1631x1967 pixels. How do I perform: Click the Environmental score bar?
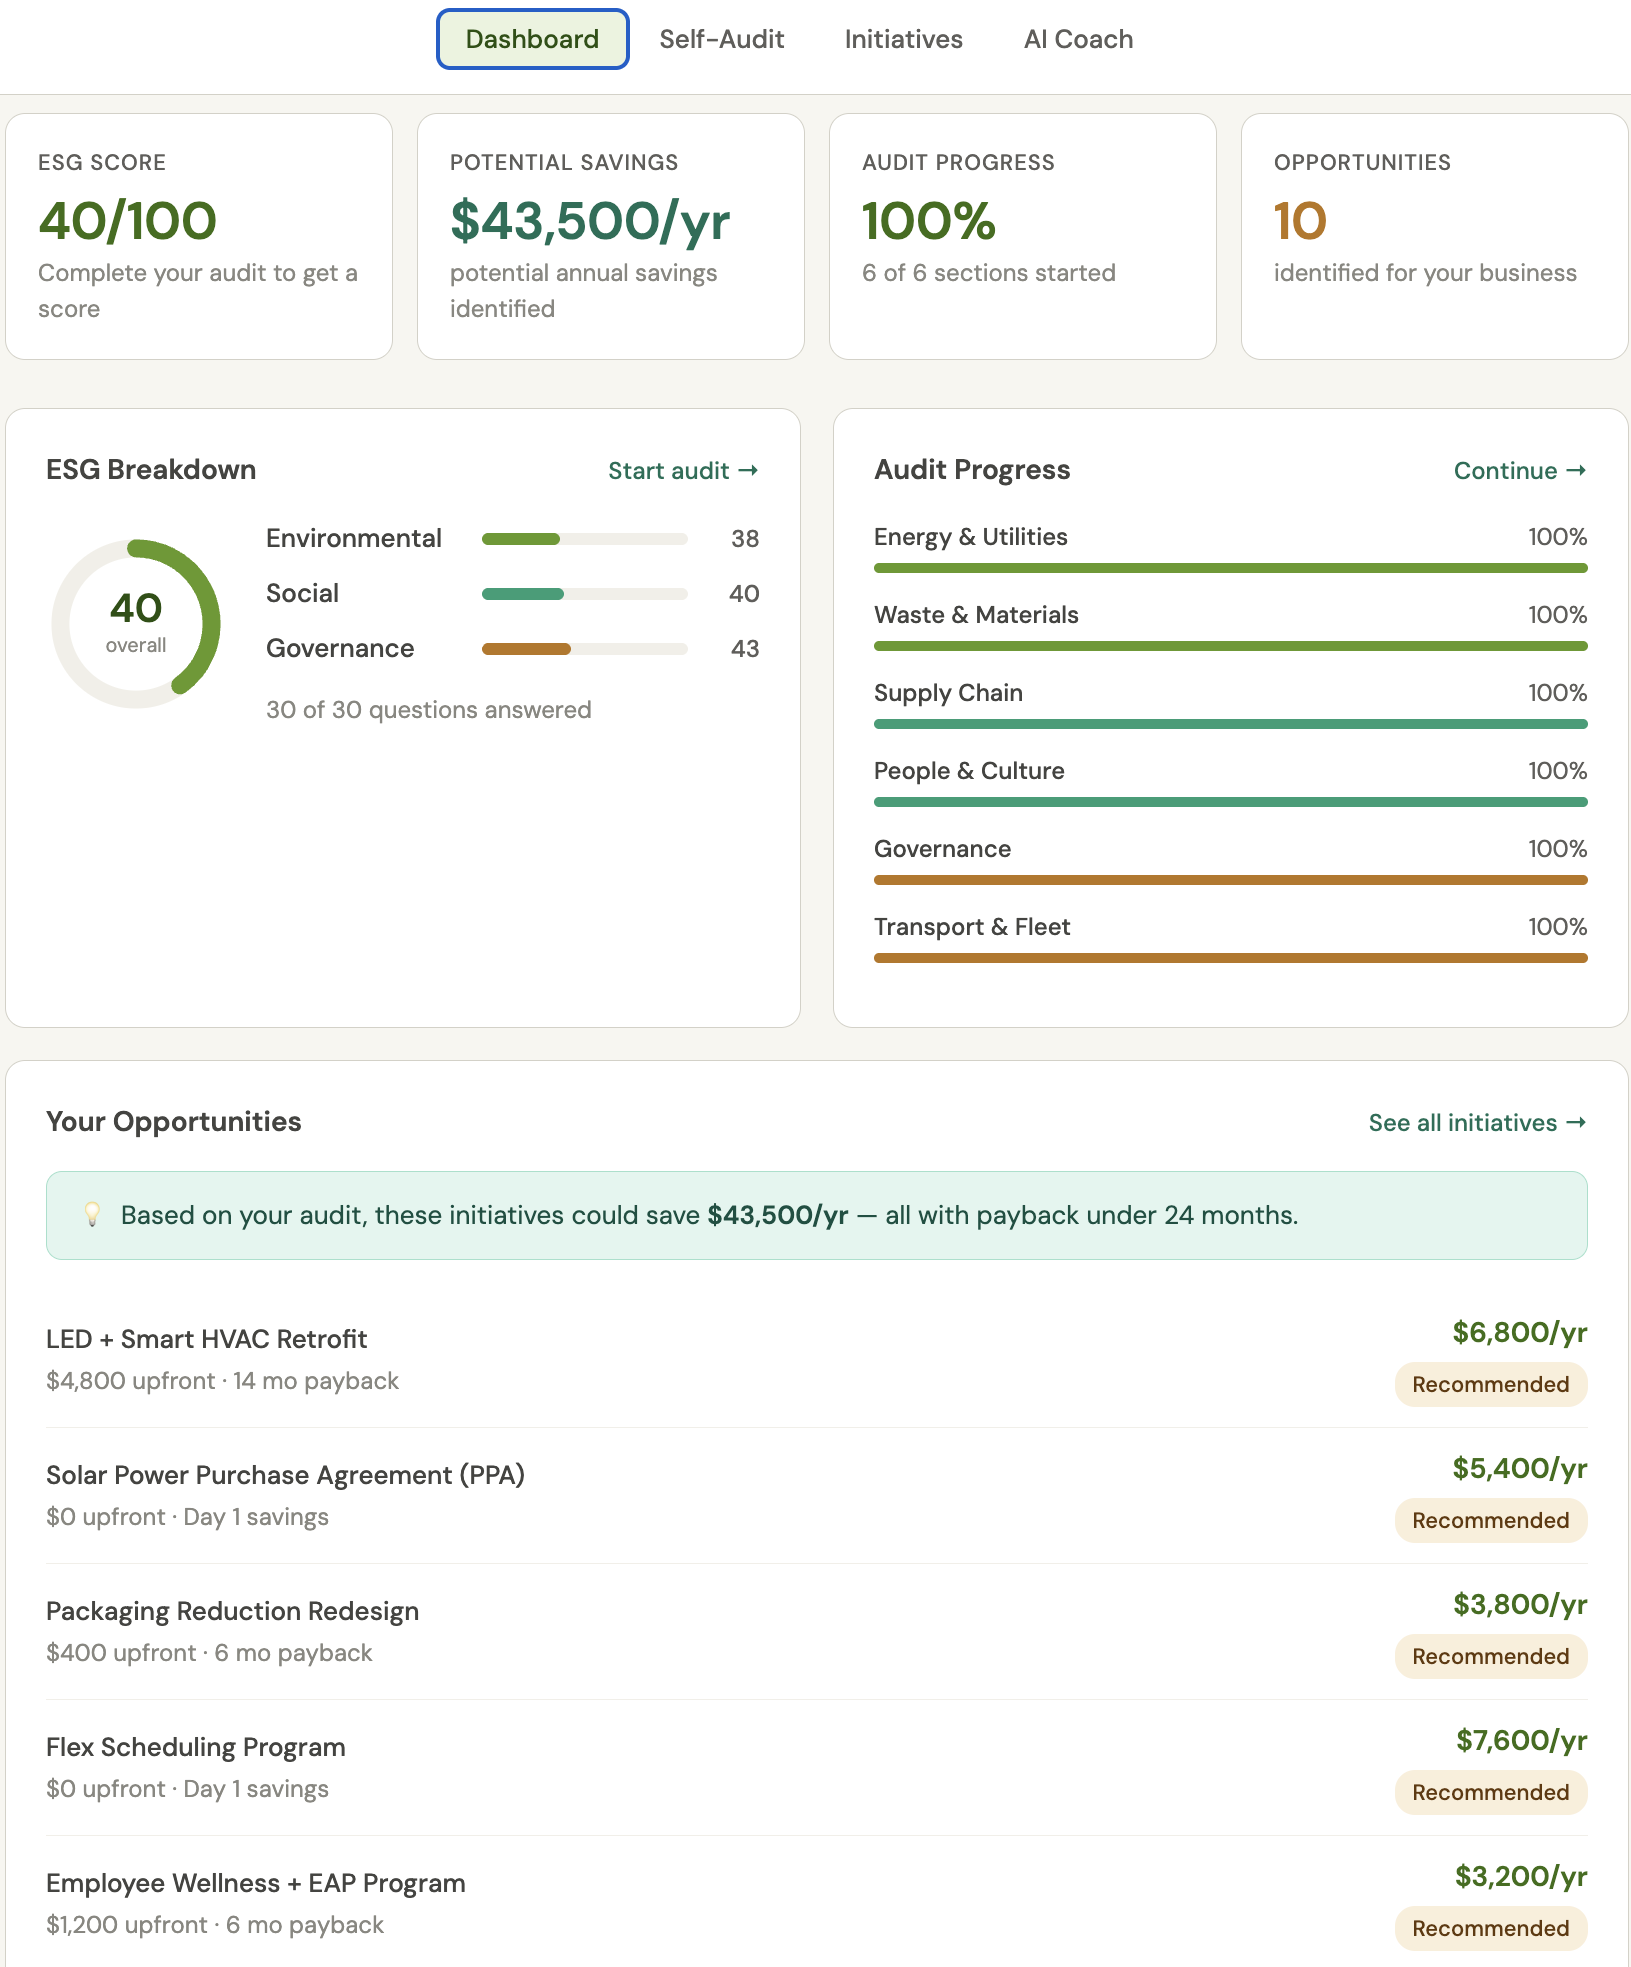coord(584,539)
